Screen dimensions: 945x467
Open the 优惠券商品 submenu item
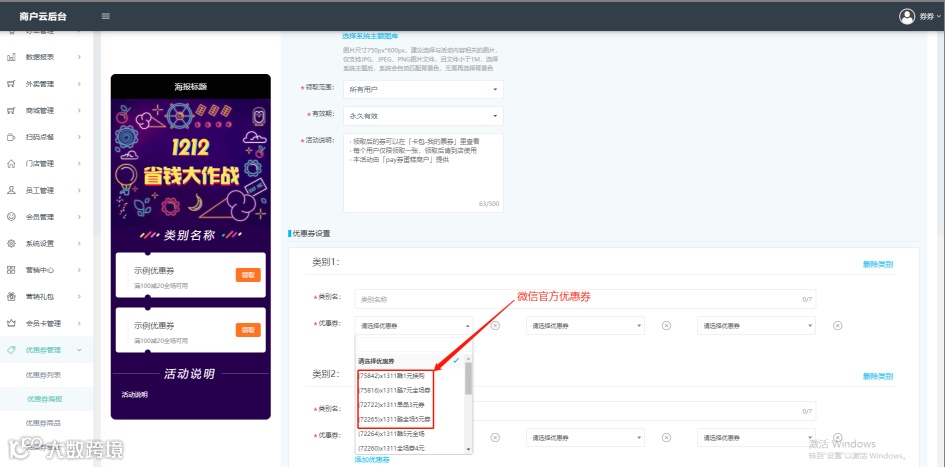click(43, 423)
